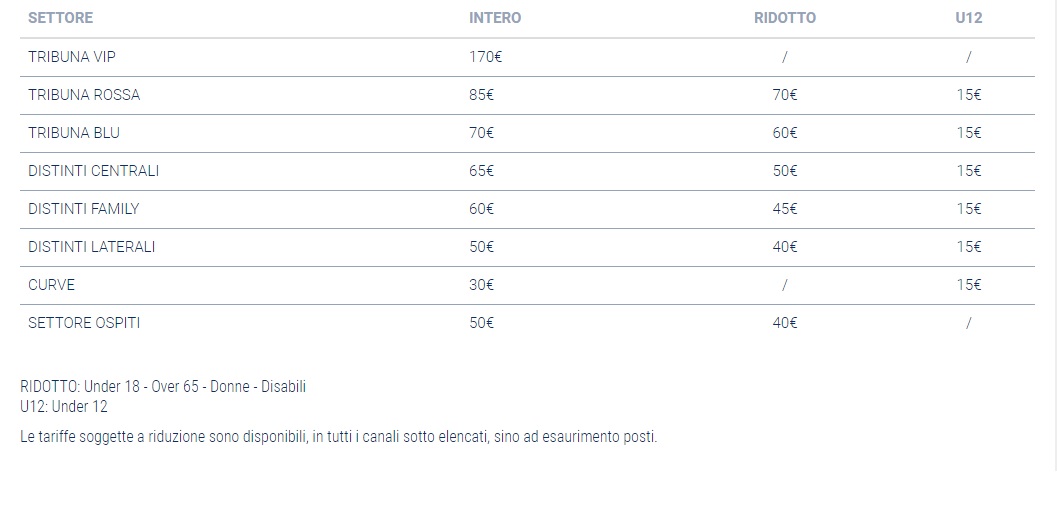Select the CURVE row label

tap(51, 285)
